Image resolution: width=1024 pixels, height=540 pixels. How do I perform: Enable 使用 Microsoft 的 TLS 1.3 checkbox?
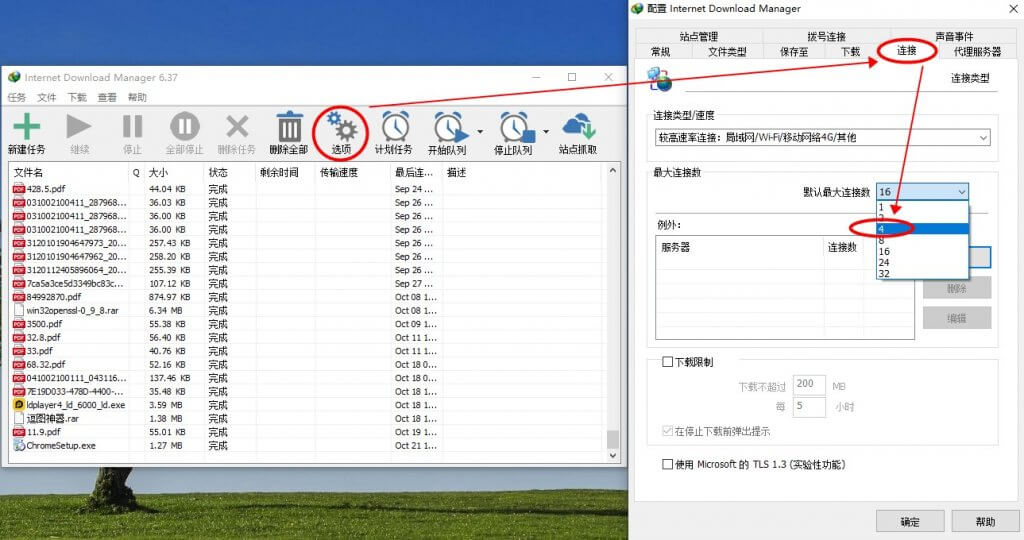[x=667, y=464]
